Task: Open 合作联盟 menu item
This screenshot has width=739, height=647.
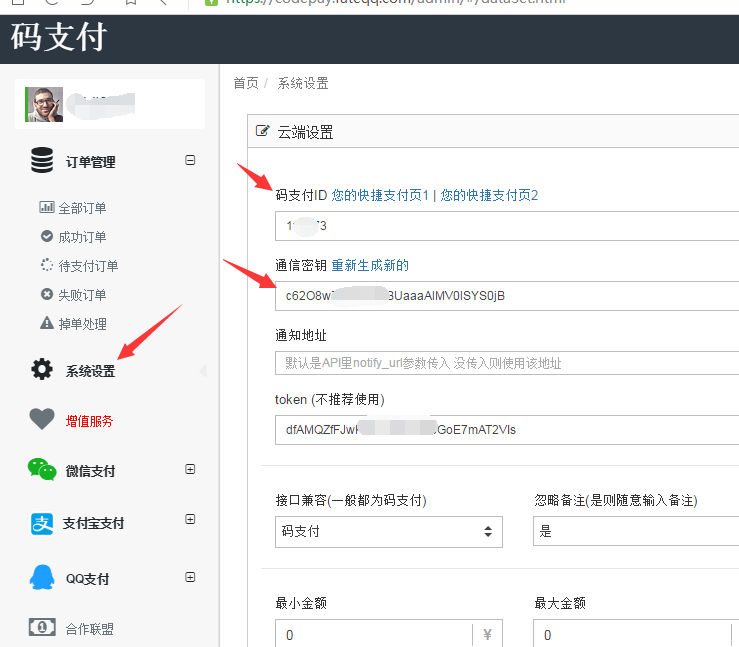Action: (89, 629)
